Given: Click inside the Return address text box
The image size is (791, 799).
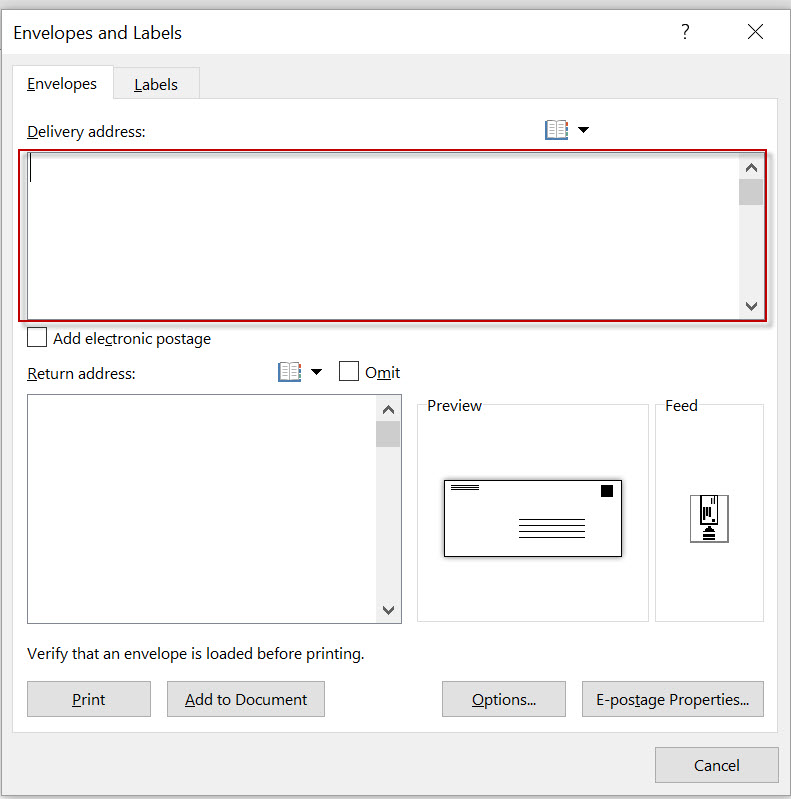Looking at the screenshot, I should coord(202,509).
